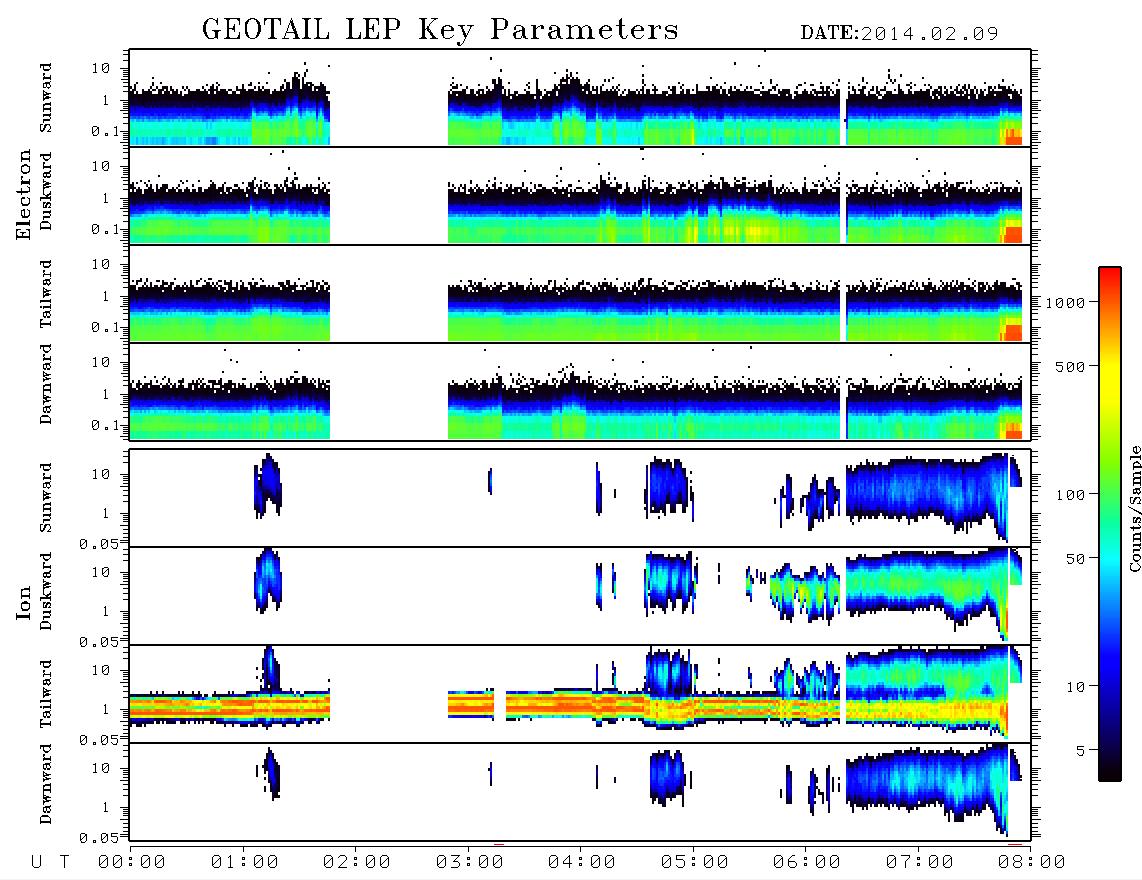Select the Electron "Tailward" axis label
Viewport: 1142px width, 880px height.
click(x=46, y=294)
